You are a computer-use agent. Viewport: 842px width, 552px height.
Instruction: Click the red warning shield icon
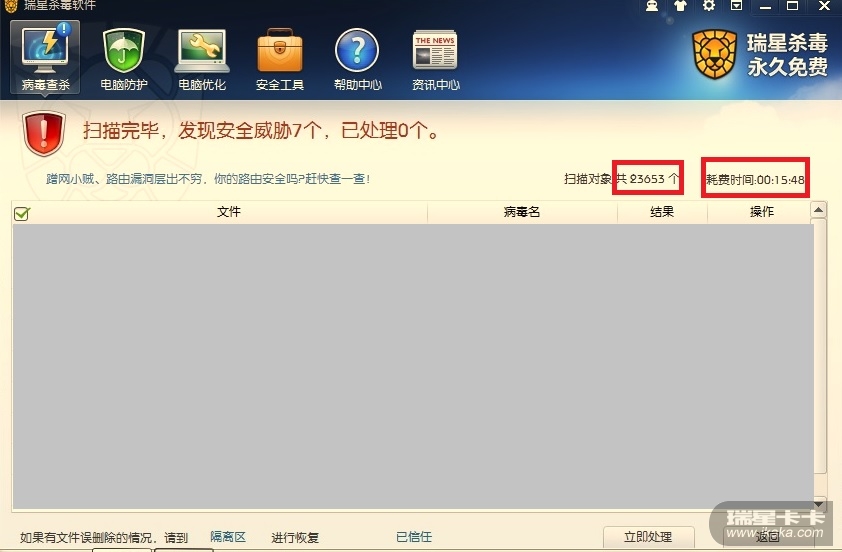click(x=44, y=134)
